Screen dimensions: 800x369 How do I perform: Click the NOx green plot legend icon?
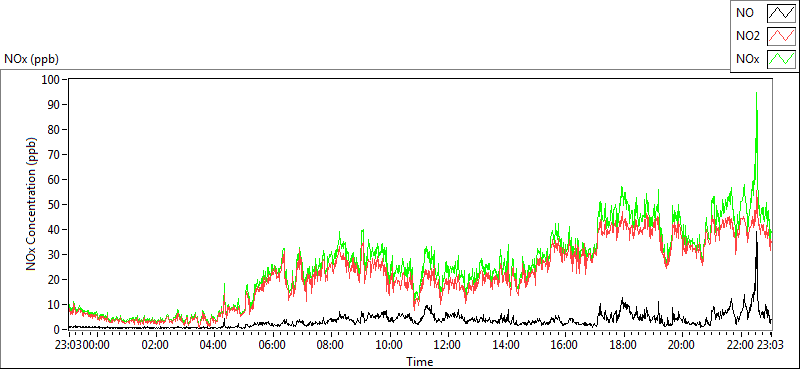[x=781, y=59]
